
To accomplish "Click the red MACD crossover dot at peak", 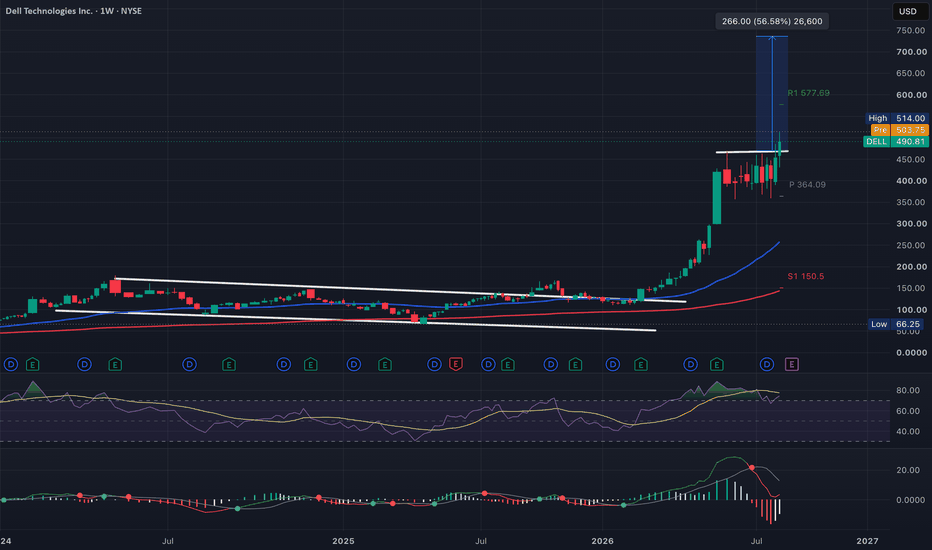I will [x=752, y=469].
